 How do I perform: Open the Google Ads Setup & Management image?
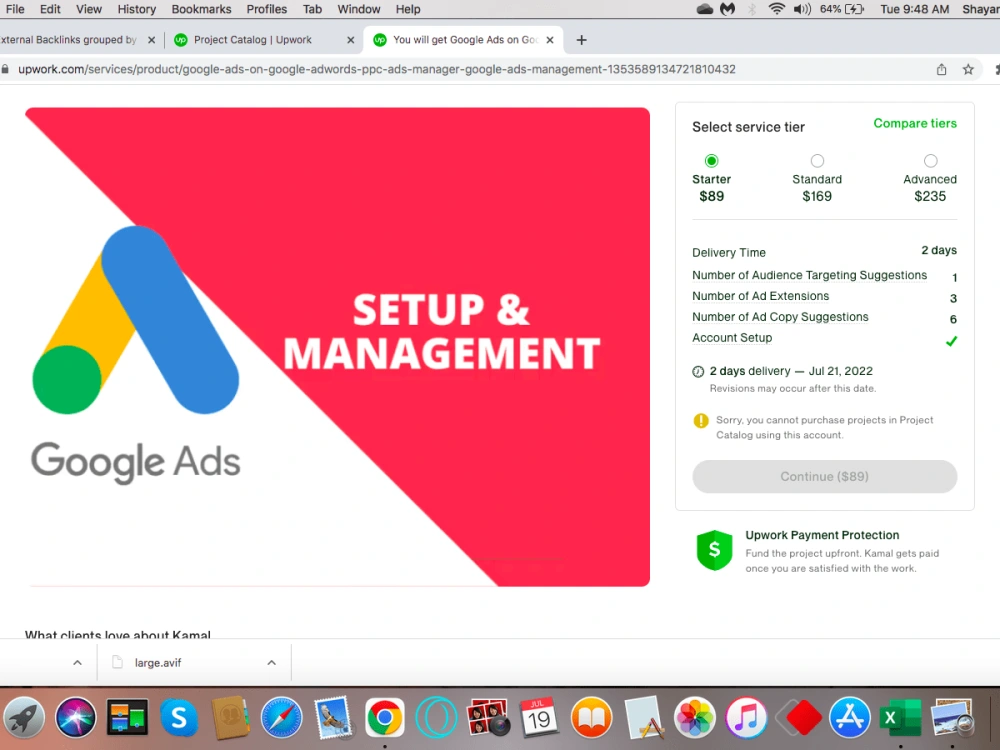click(337, 347)
